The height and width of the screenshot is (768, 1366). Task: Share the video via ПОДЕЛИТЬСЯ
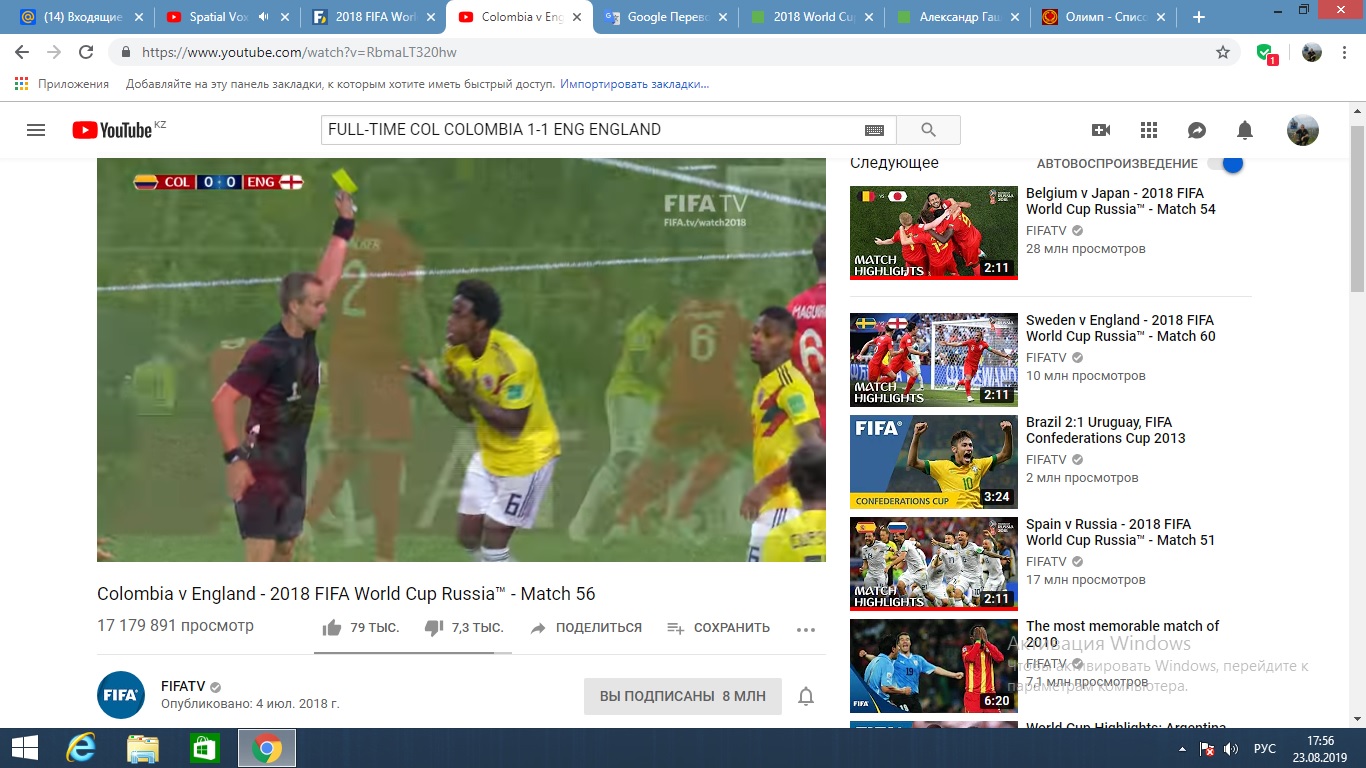point(585,628)
